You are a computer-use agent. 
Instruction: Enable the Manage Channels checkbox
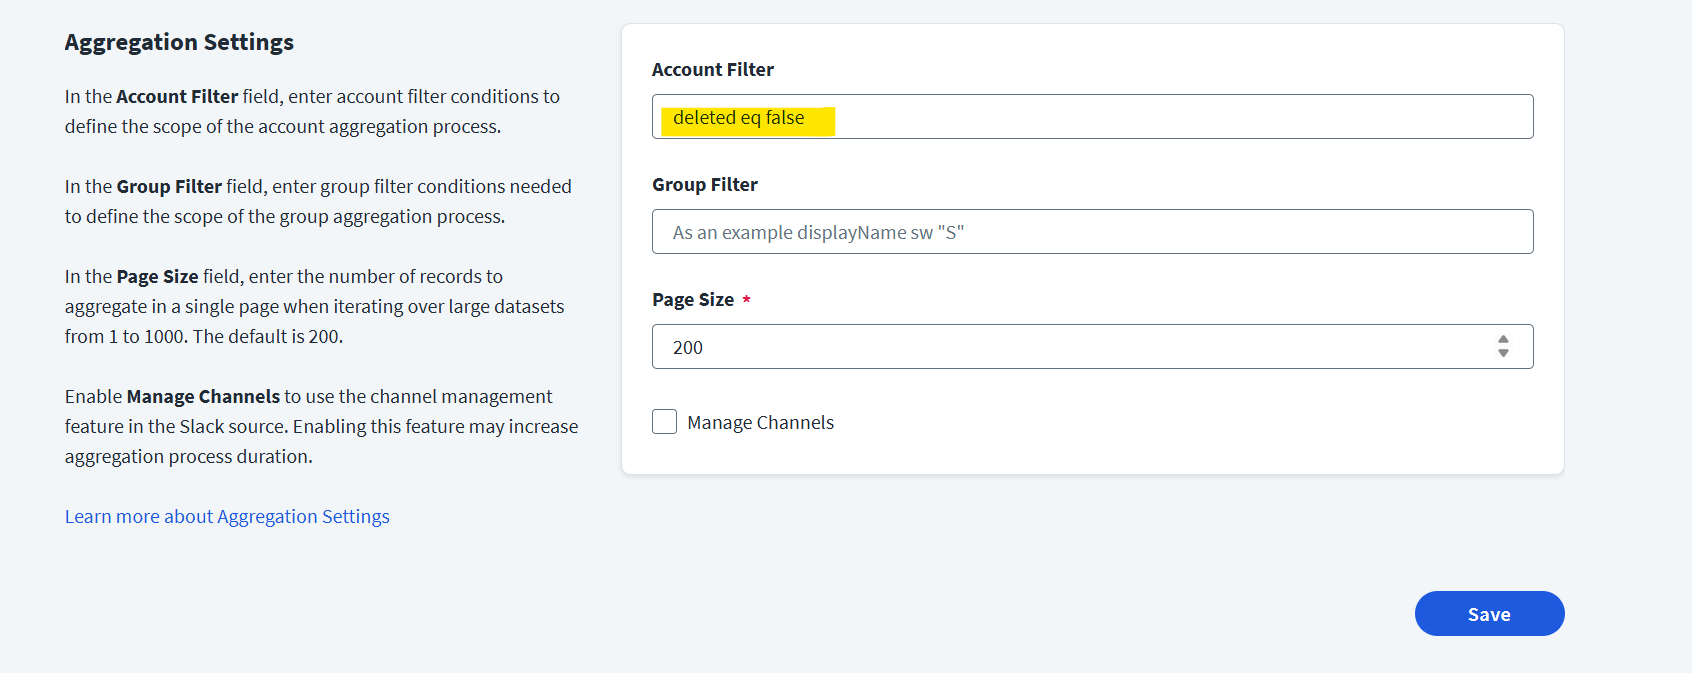tap(664, 422)
